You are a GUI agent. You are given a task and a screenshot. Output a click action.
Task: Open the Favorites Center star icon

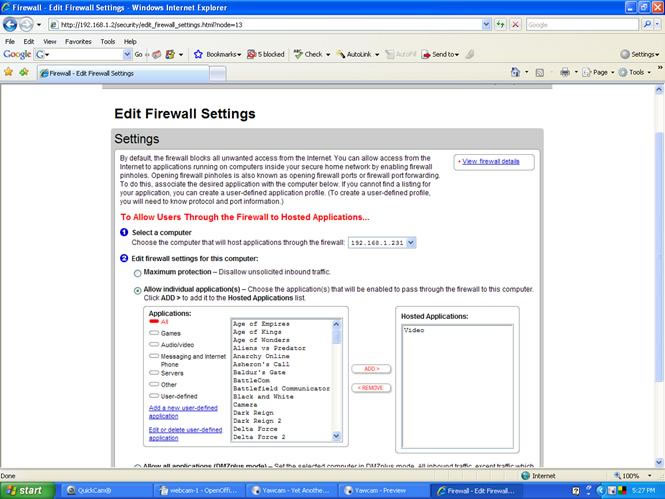click(8, 72)
